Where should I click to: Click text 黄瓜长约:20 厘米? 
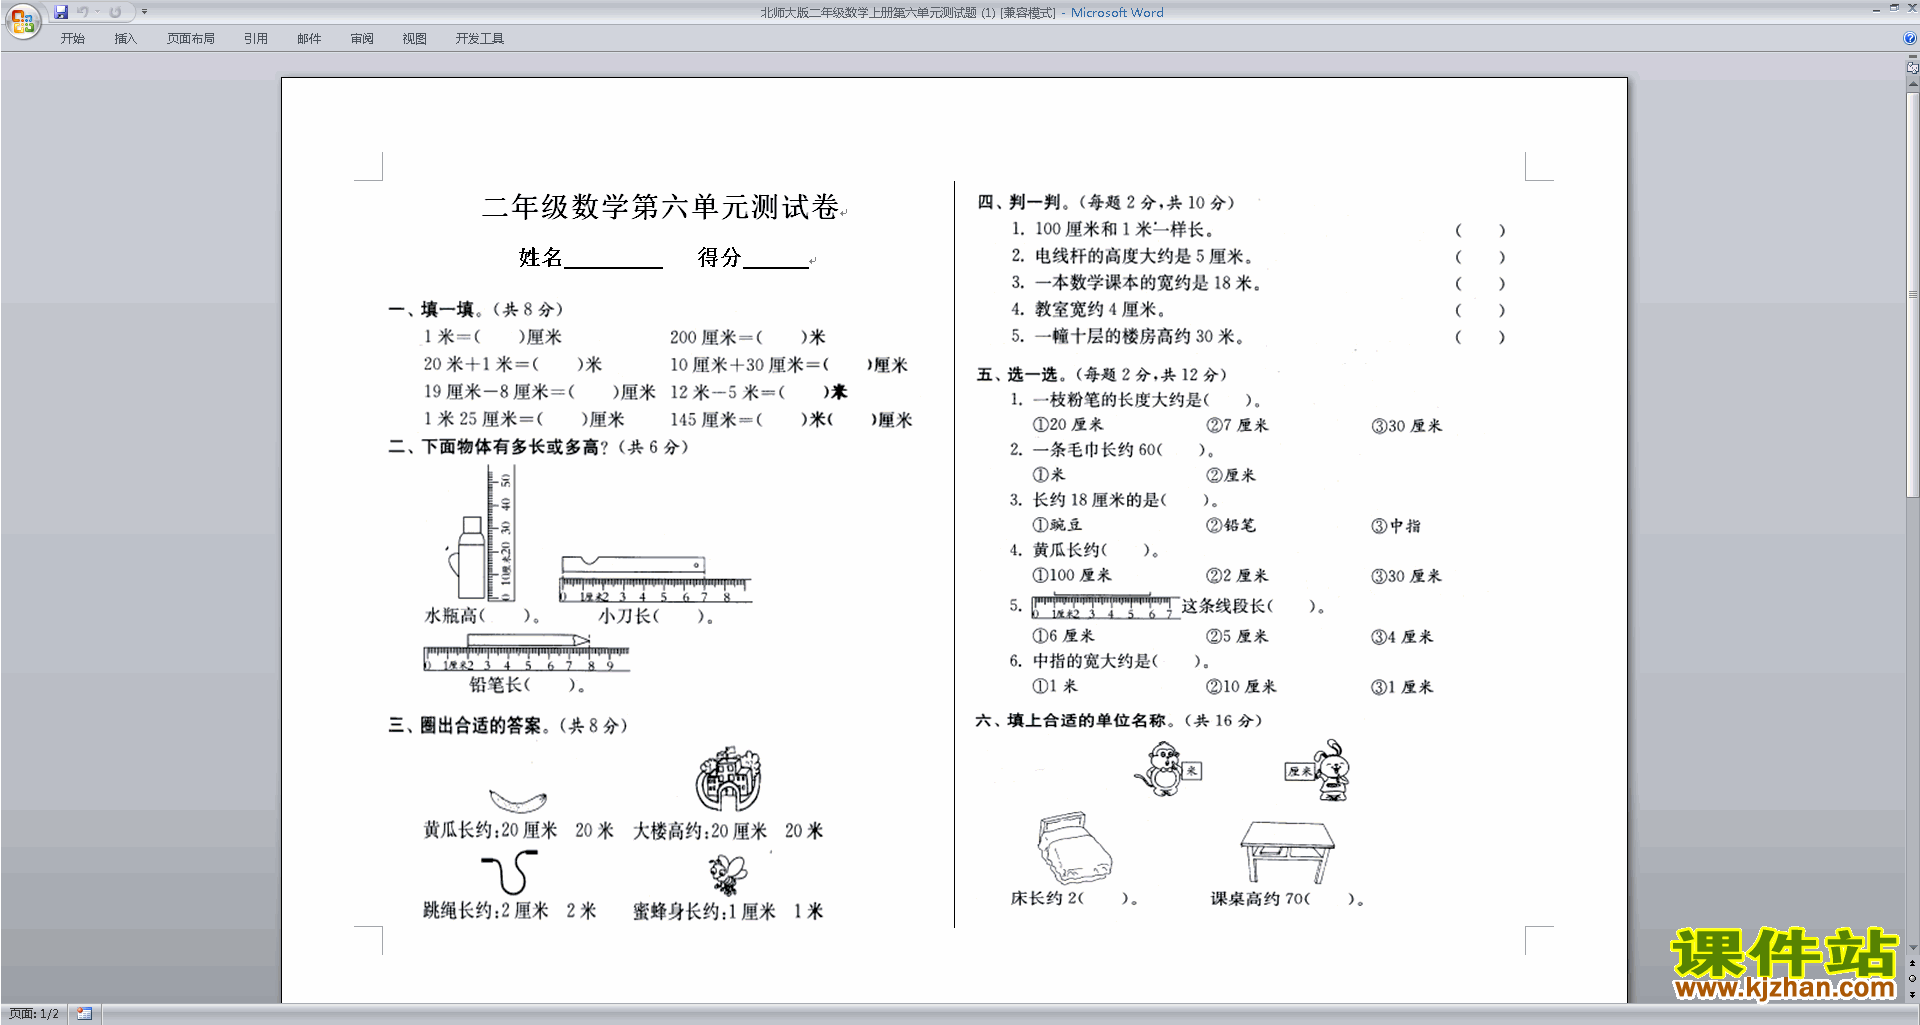[490, 831]
